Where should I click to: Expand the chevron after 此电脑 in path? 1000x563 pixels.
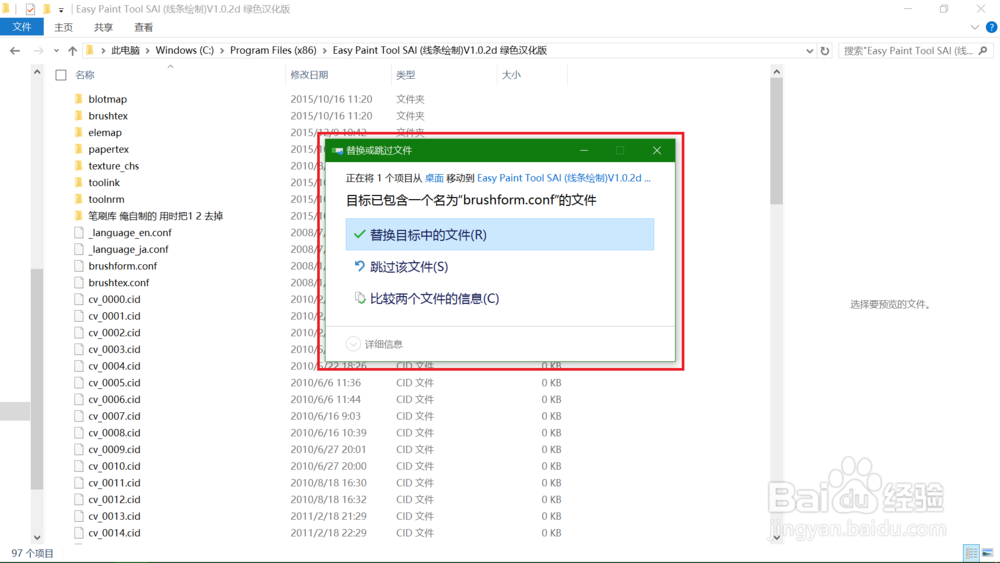[147, 50]
